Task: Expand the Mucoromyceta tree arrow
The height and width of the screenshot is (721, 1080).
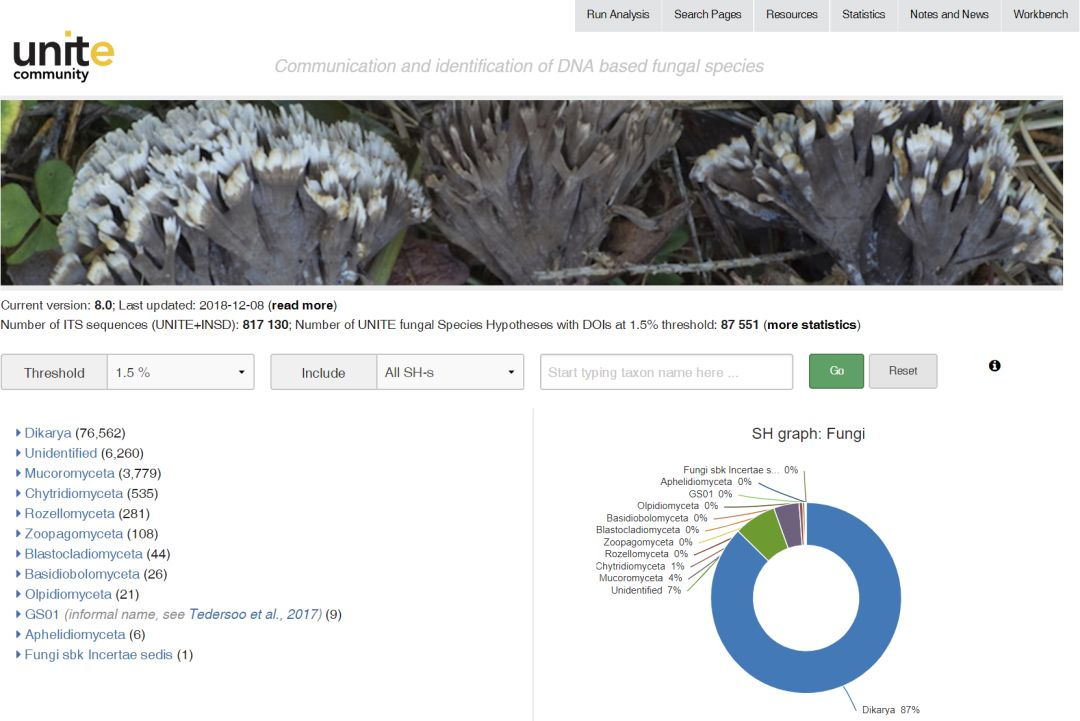Action: pos(18,472)
